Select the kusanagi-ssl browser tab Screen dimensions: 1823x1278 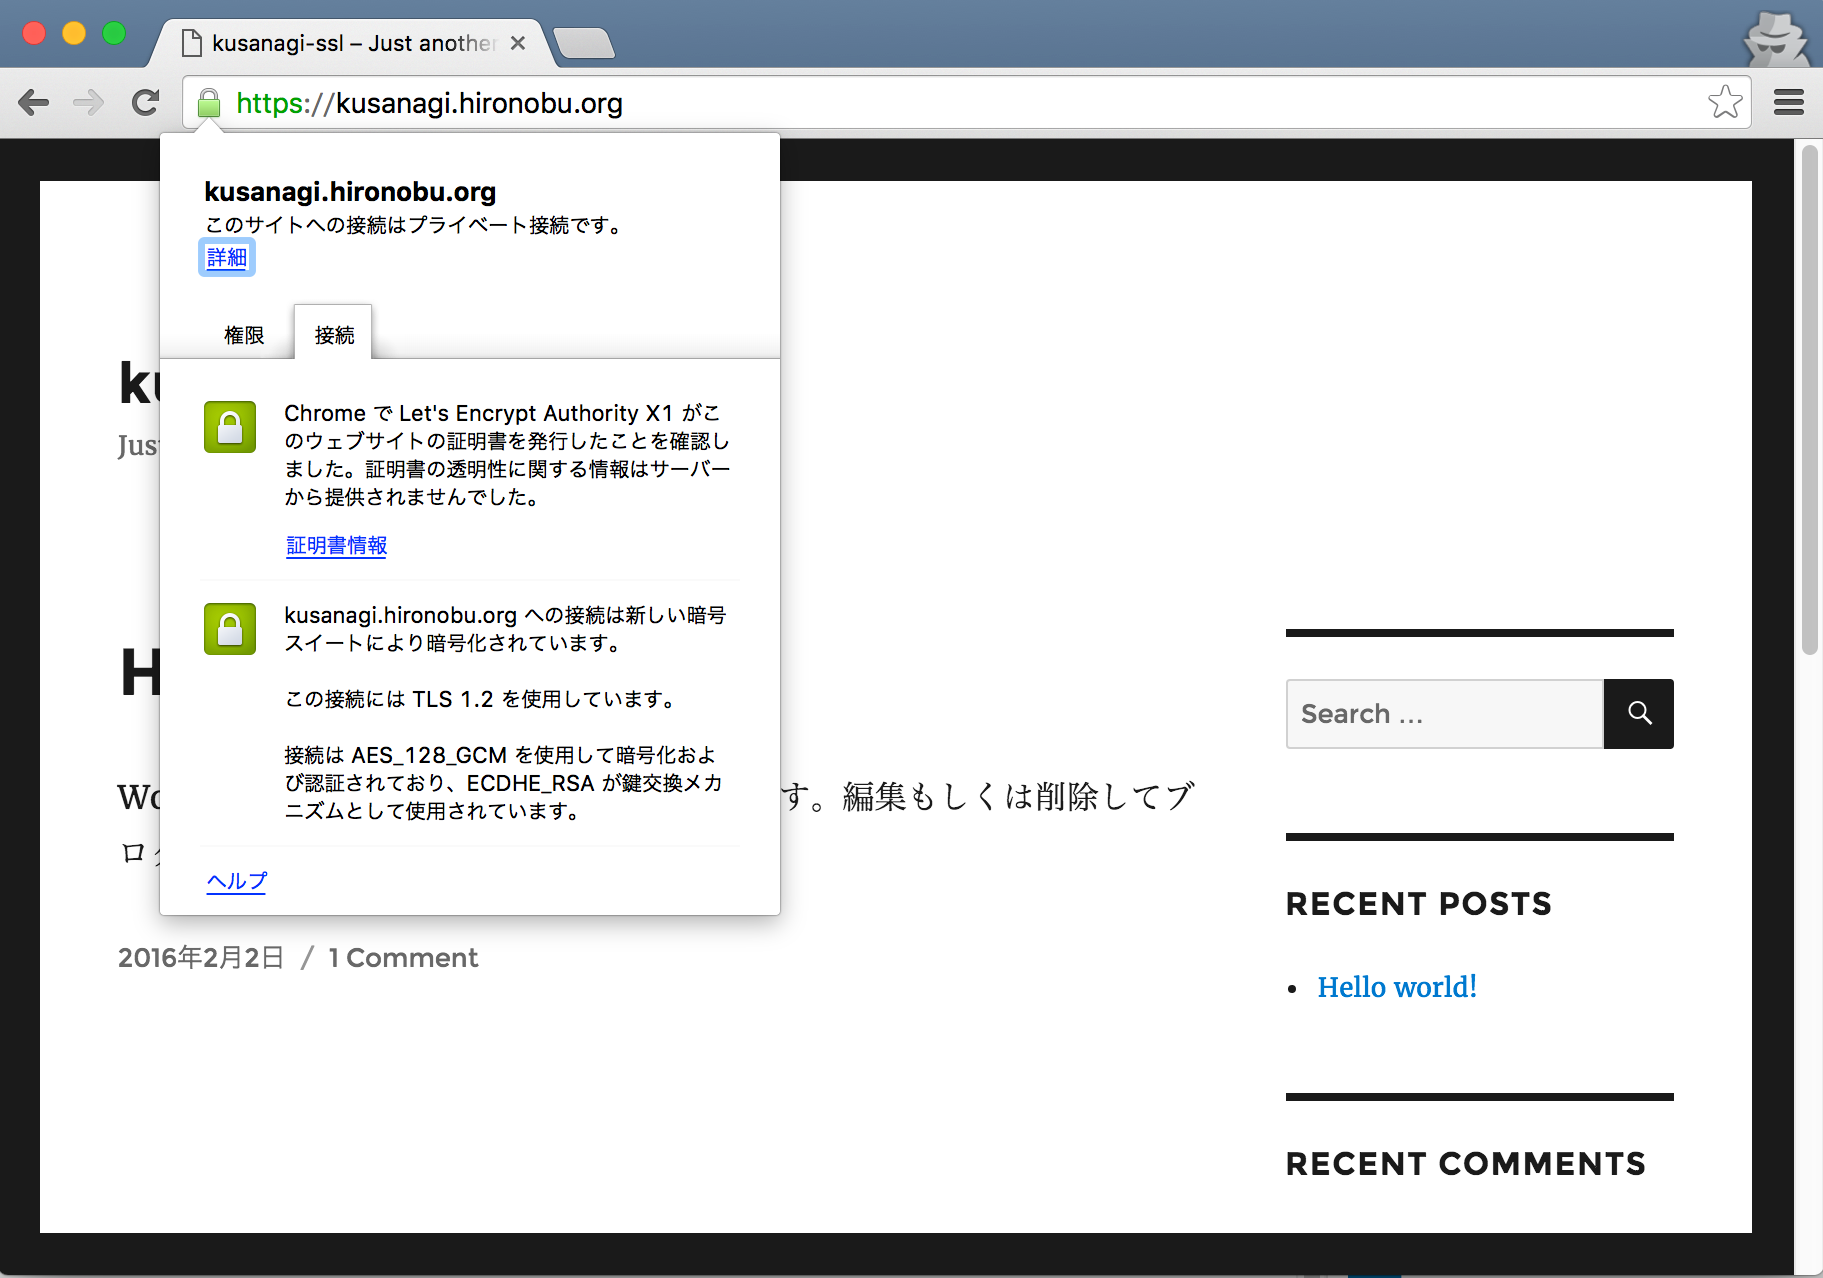pos(353,43)
